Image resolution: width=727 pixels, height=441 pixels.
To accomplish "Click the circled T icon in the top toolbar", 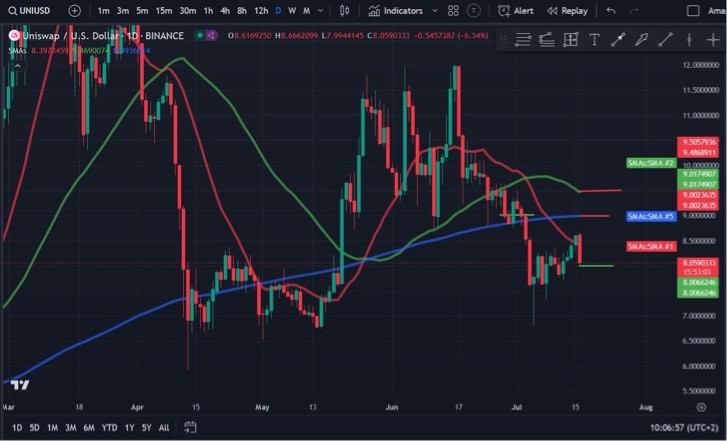I will (473, 11).
